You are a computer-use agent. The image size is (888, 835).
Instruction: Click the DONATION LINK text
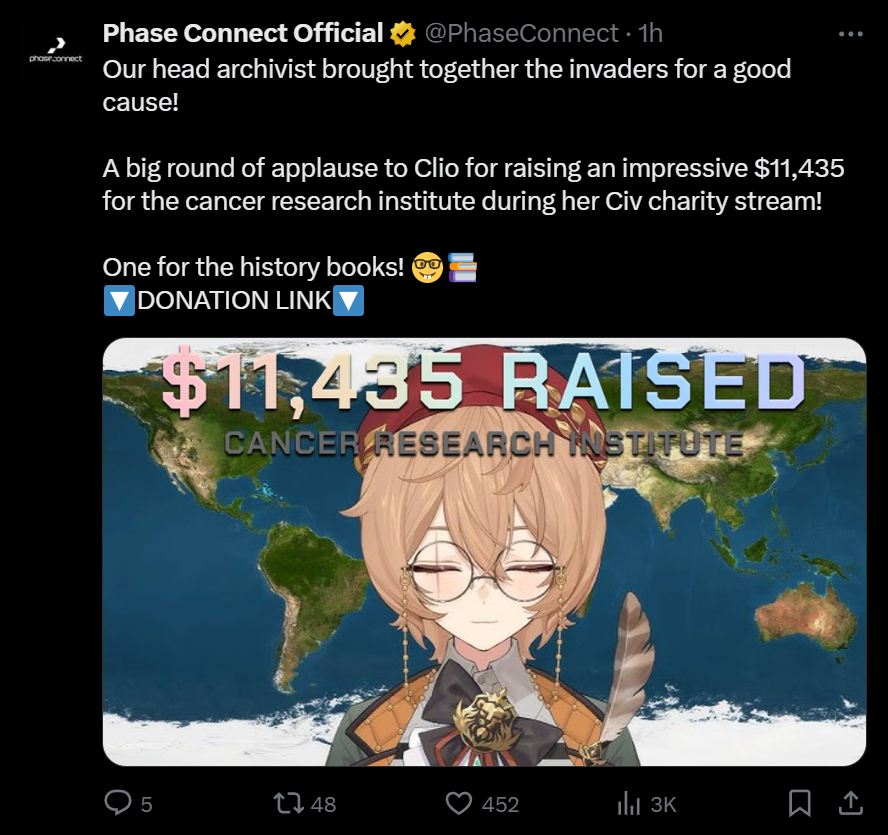(x=234, y=300)
